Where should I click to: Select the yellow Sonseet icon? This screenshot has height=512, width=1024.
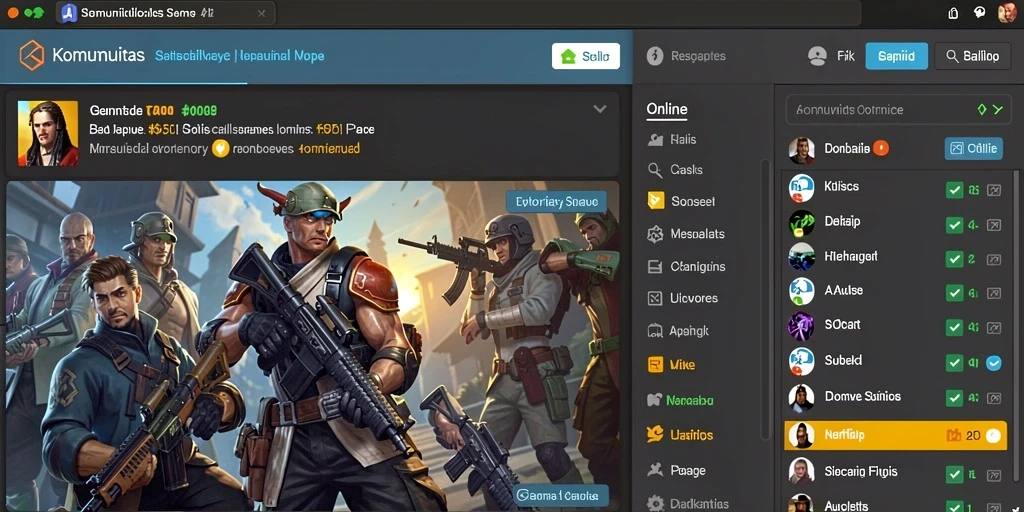pyautogui.click(x=655, y=200)
